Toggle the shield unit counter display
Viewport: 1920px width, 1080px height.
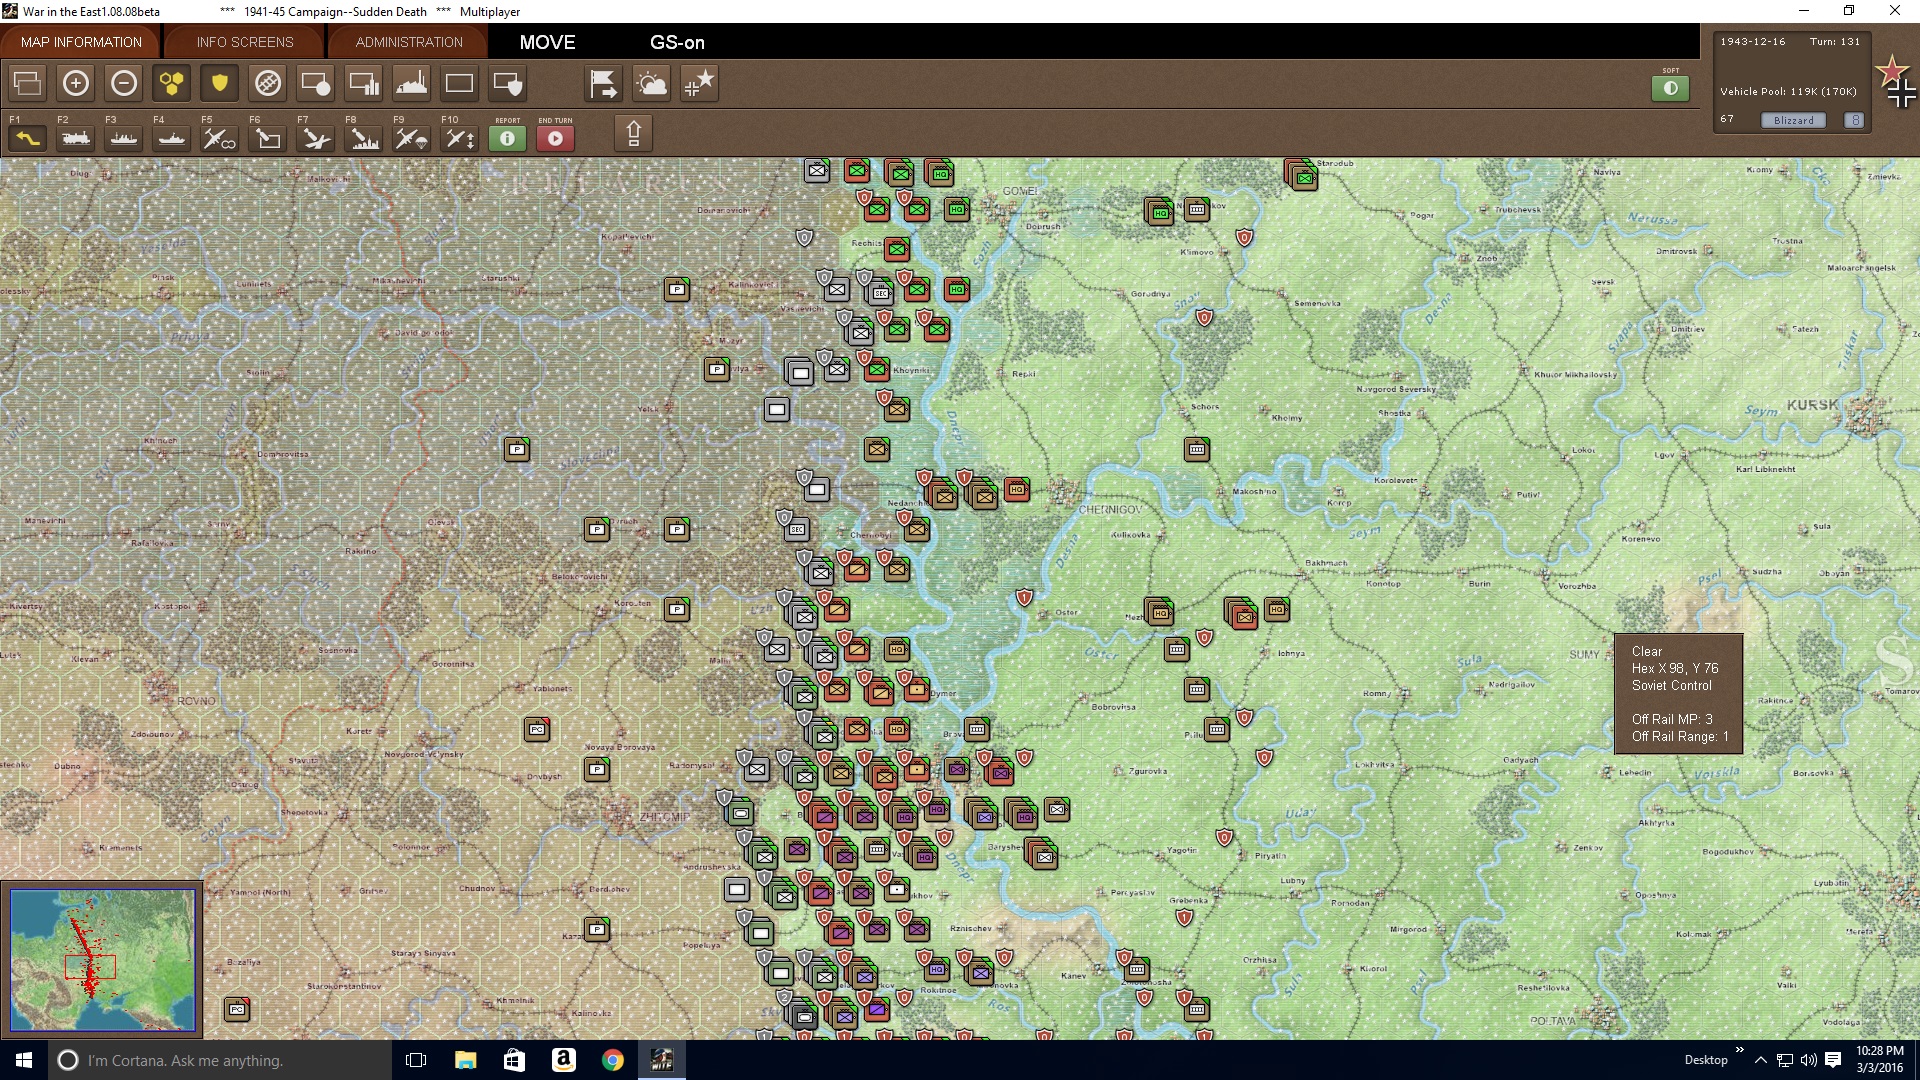[x=219, y=83]
